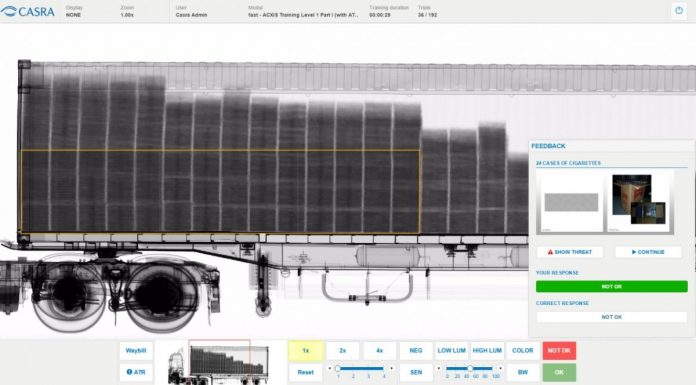Click the zoom slider's right arrow

[392, 368]
